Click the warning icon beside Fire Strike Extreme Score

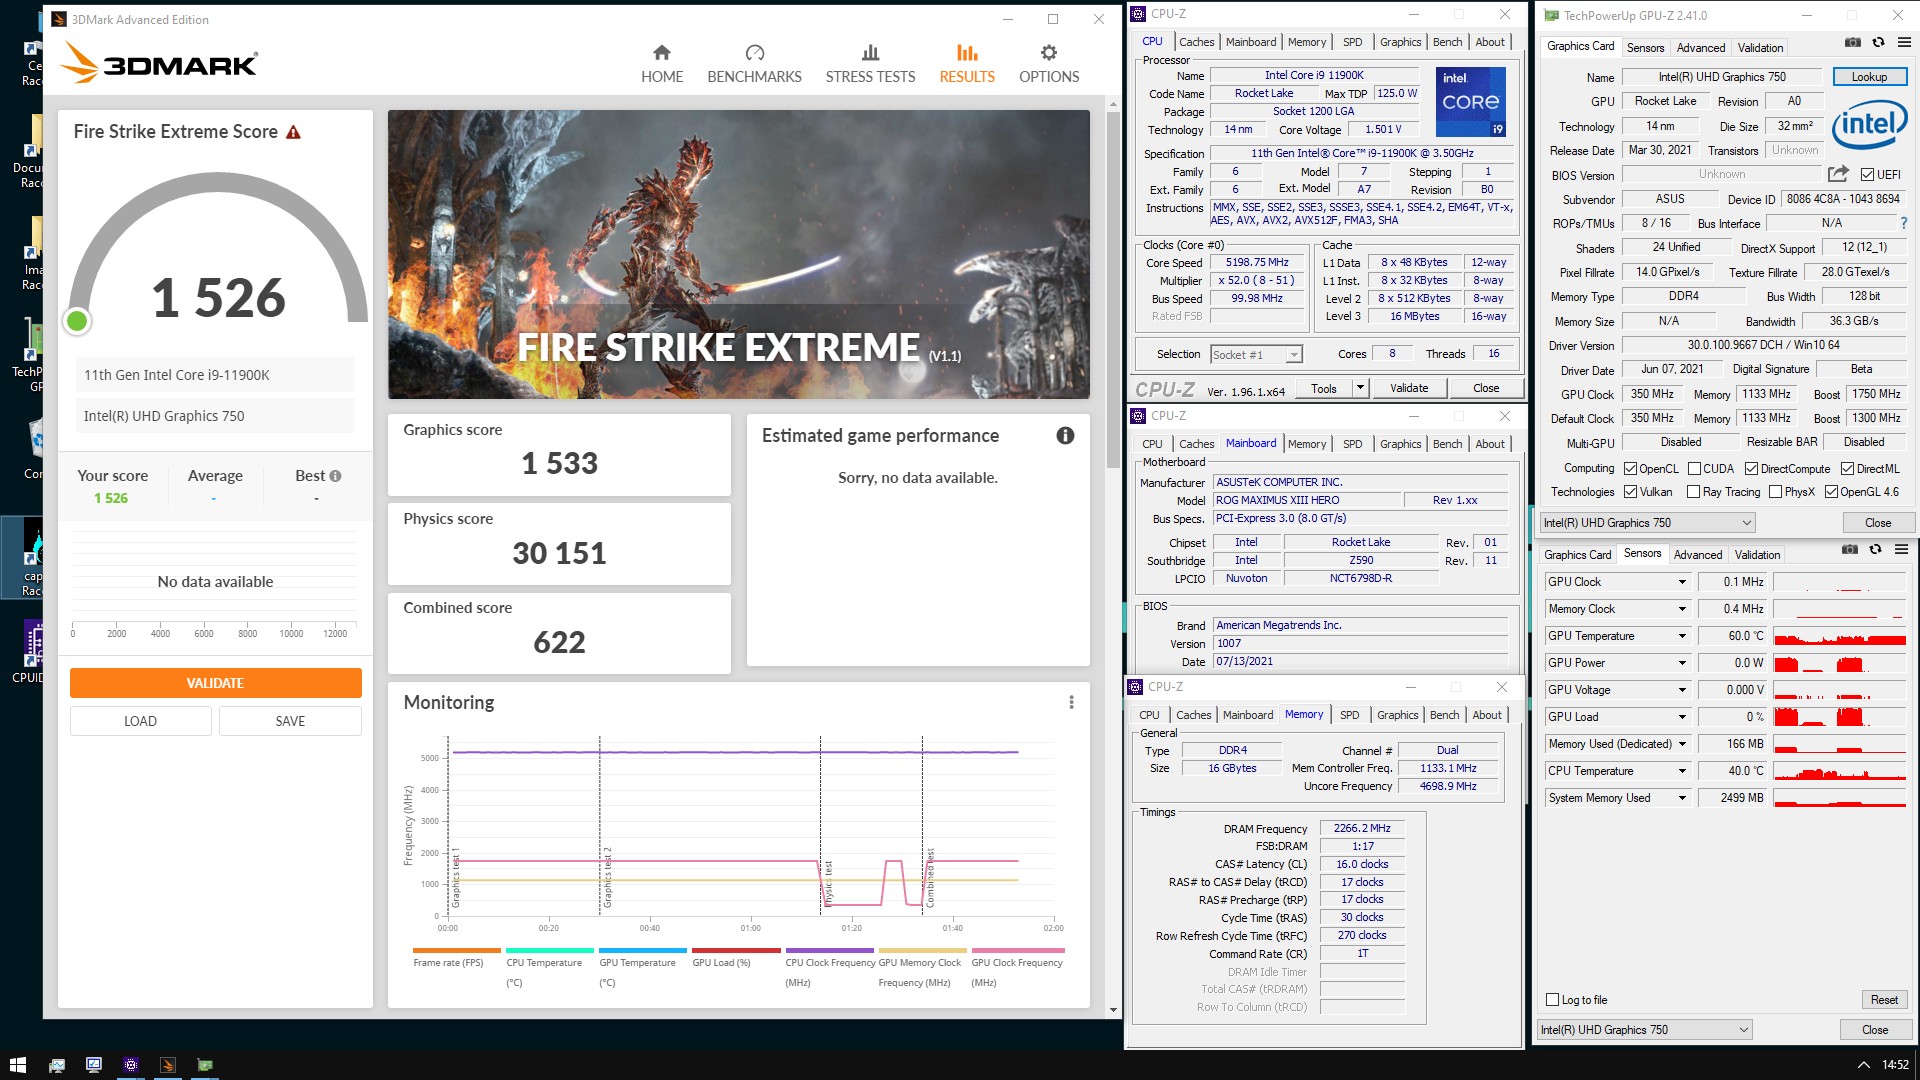point(293,132)
